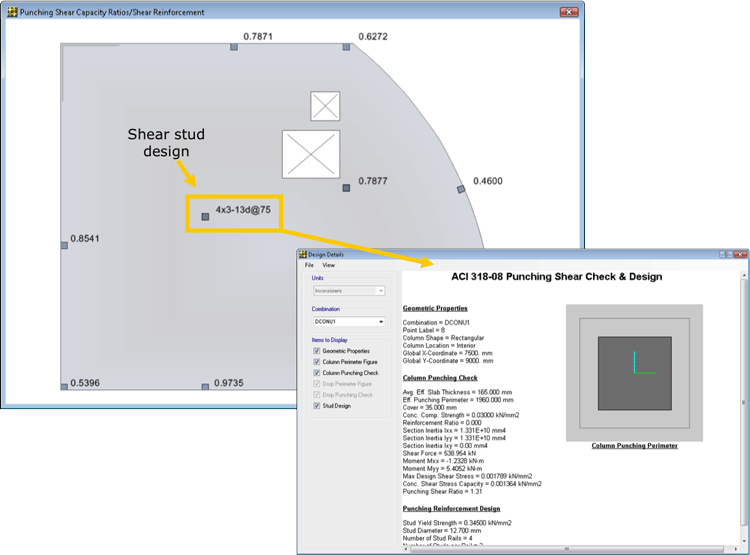
Task: Click the column point labeled 0.7877
Action: pos(346,188)
